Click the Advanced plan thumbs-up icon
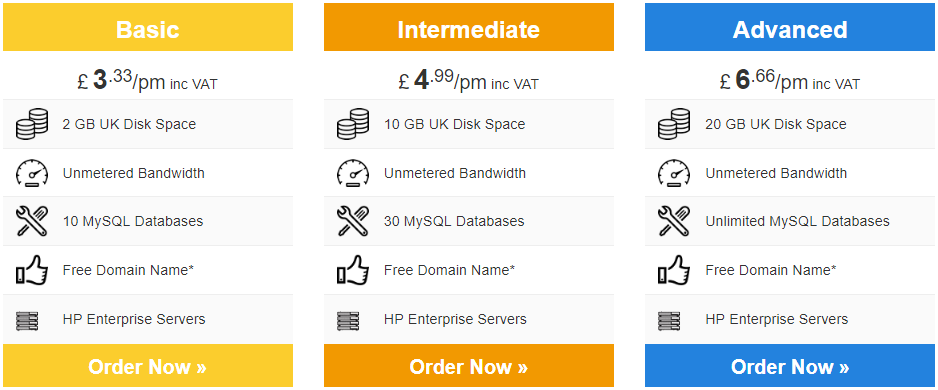 click(x=674, y=270)
